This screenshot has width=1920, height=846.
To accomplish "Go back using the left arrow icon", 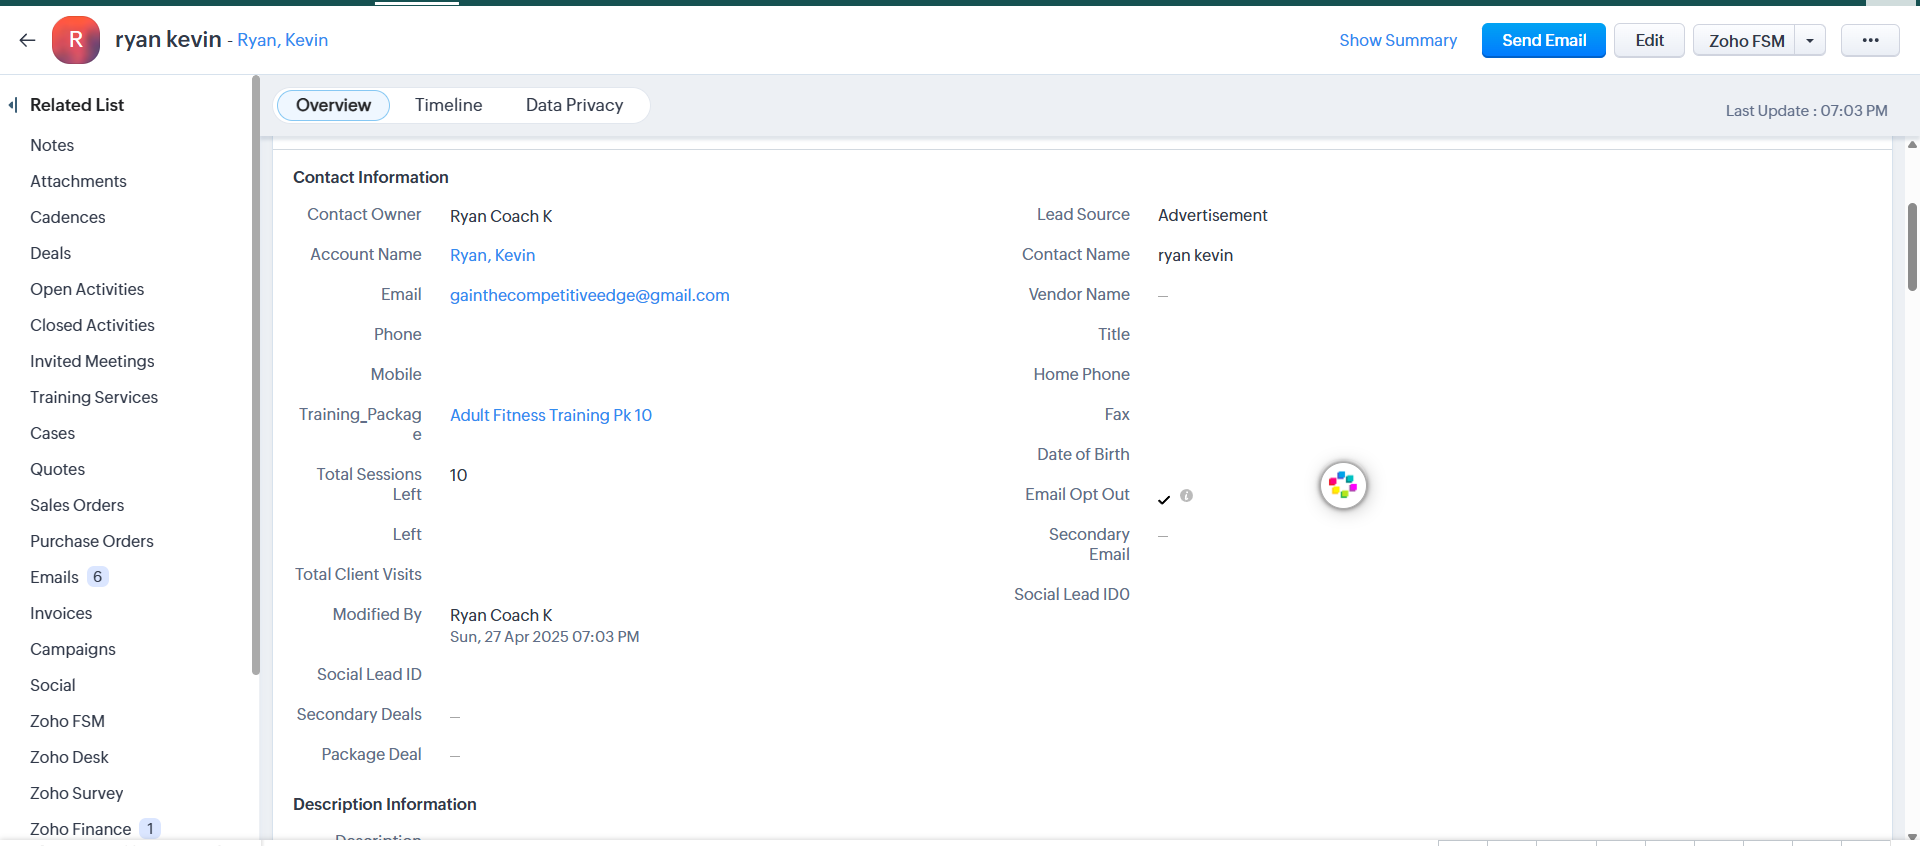I will point(27,40).
